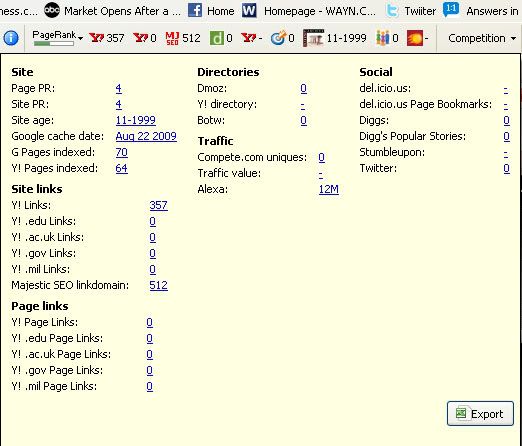Click the Stumbleupon dash value
The height and width of the screenshot is (446, 522).
[506, 153]
